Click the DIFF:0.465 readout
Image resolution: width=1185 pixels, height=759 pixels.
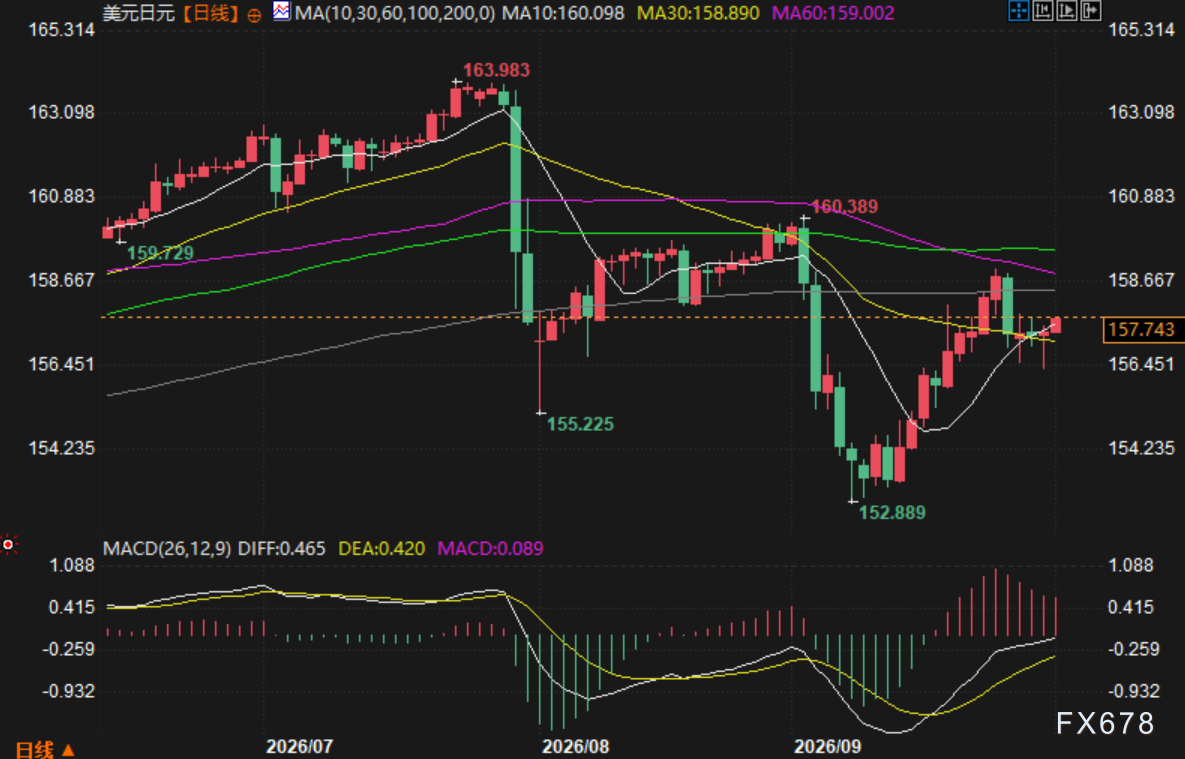tap(282, 548)
